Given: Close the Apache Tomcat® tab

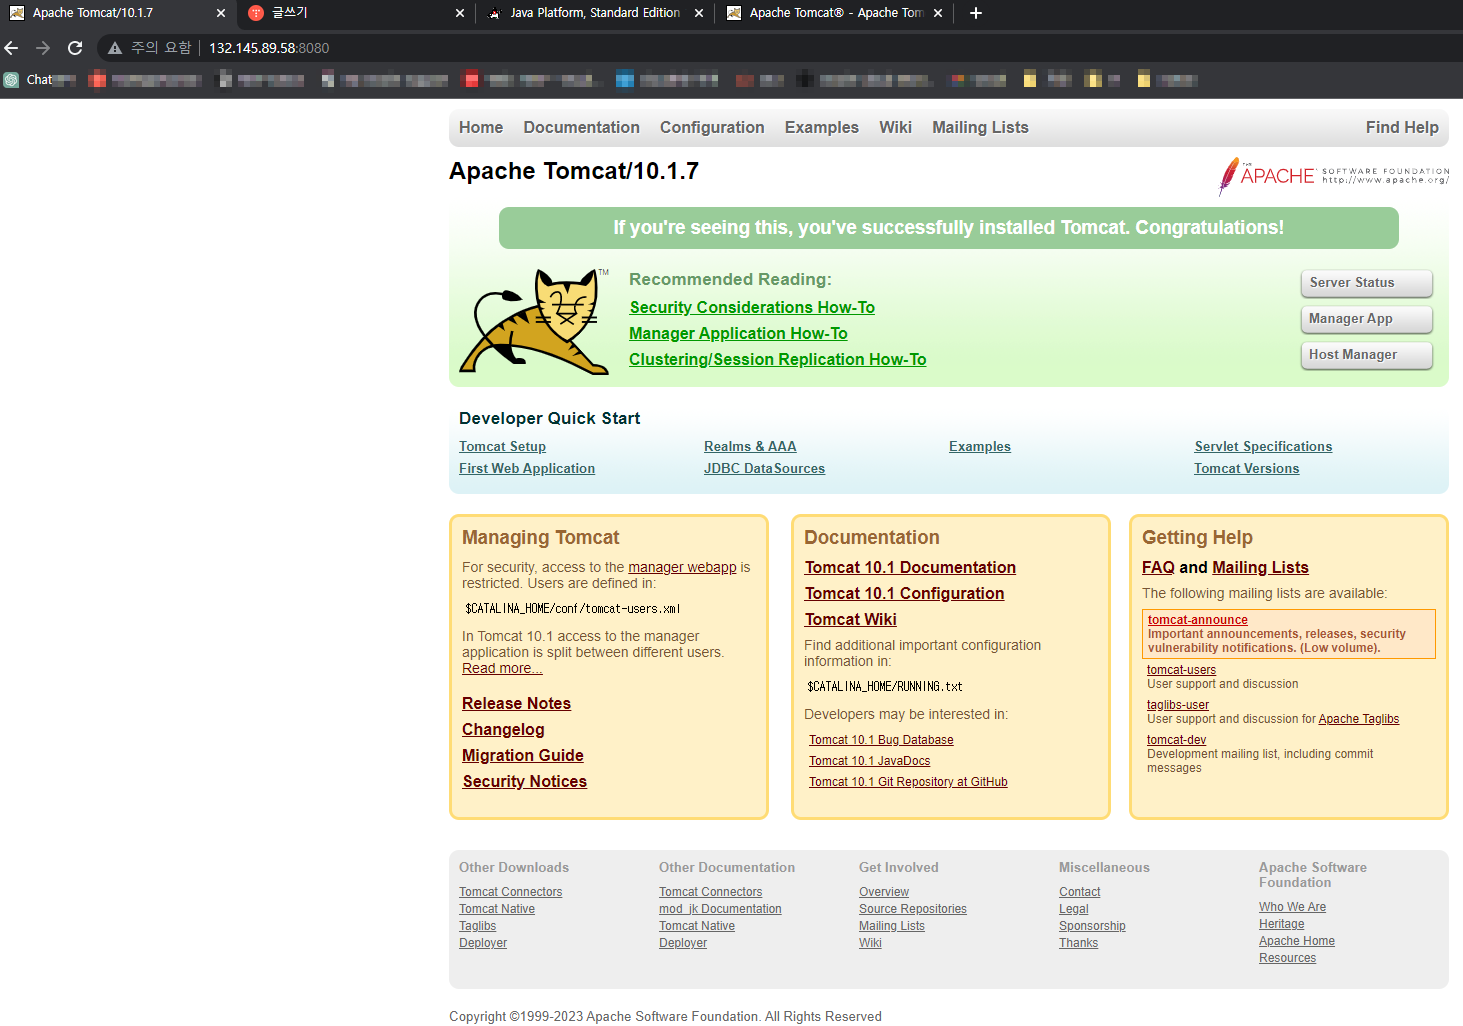Looking at the screenshot, I should point(938,13).
